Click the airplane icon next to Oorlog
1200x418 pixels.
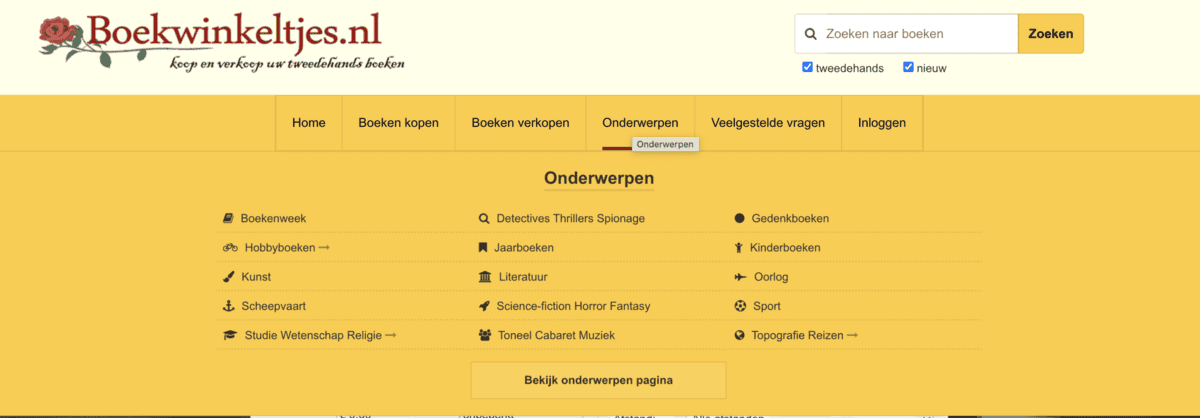coord(740,277)
